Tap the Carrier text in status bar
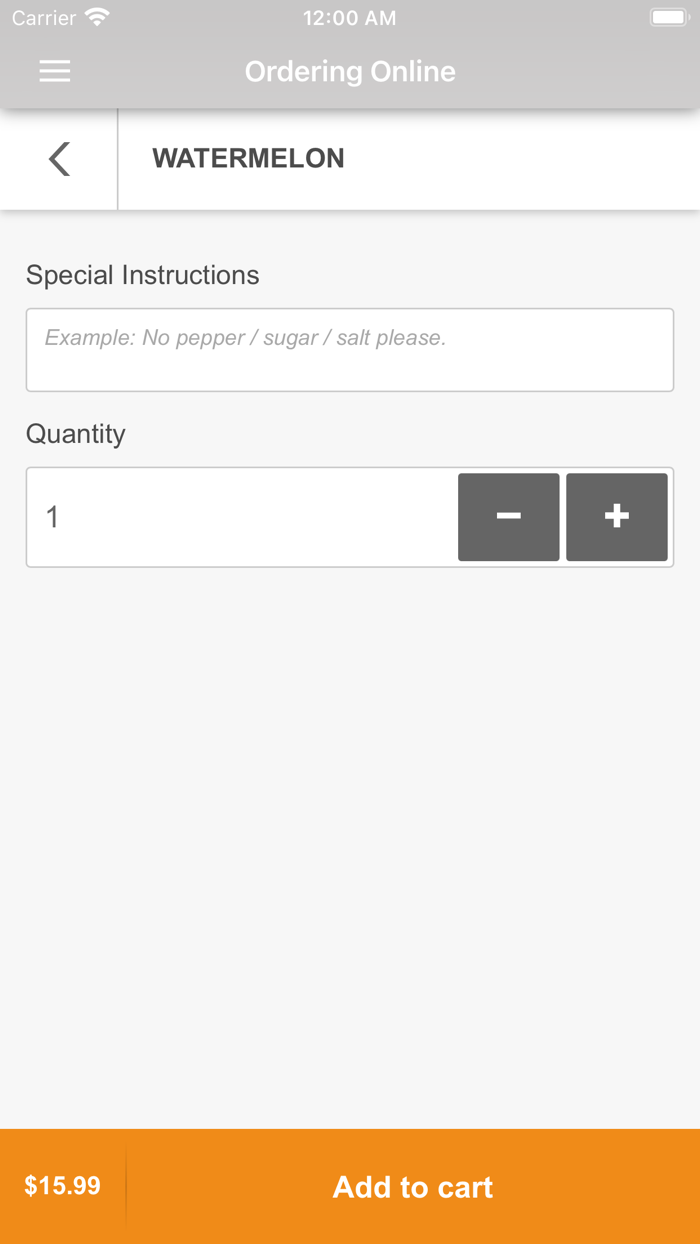 pyautogui.click(x=44, y=18)
